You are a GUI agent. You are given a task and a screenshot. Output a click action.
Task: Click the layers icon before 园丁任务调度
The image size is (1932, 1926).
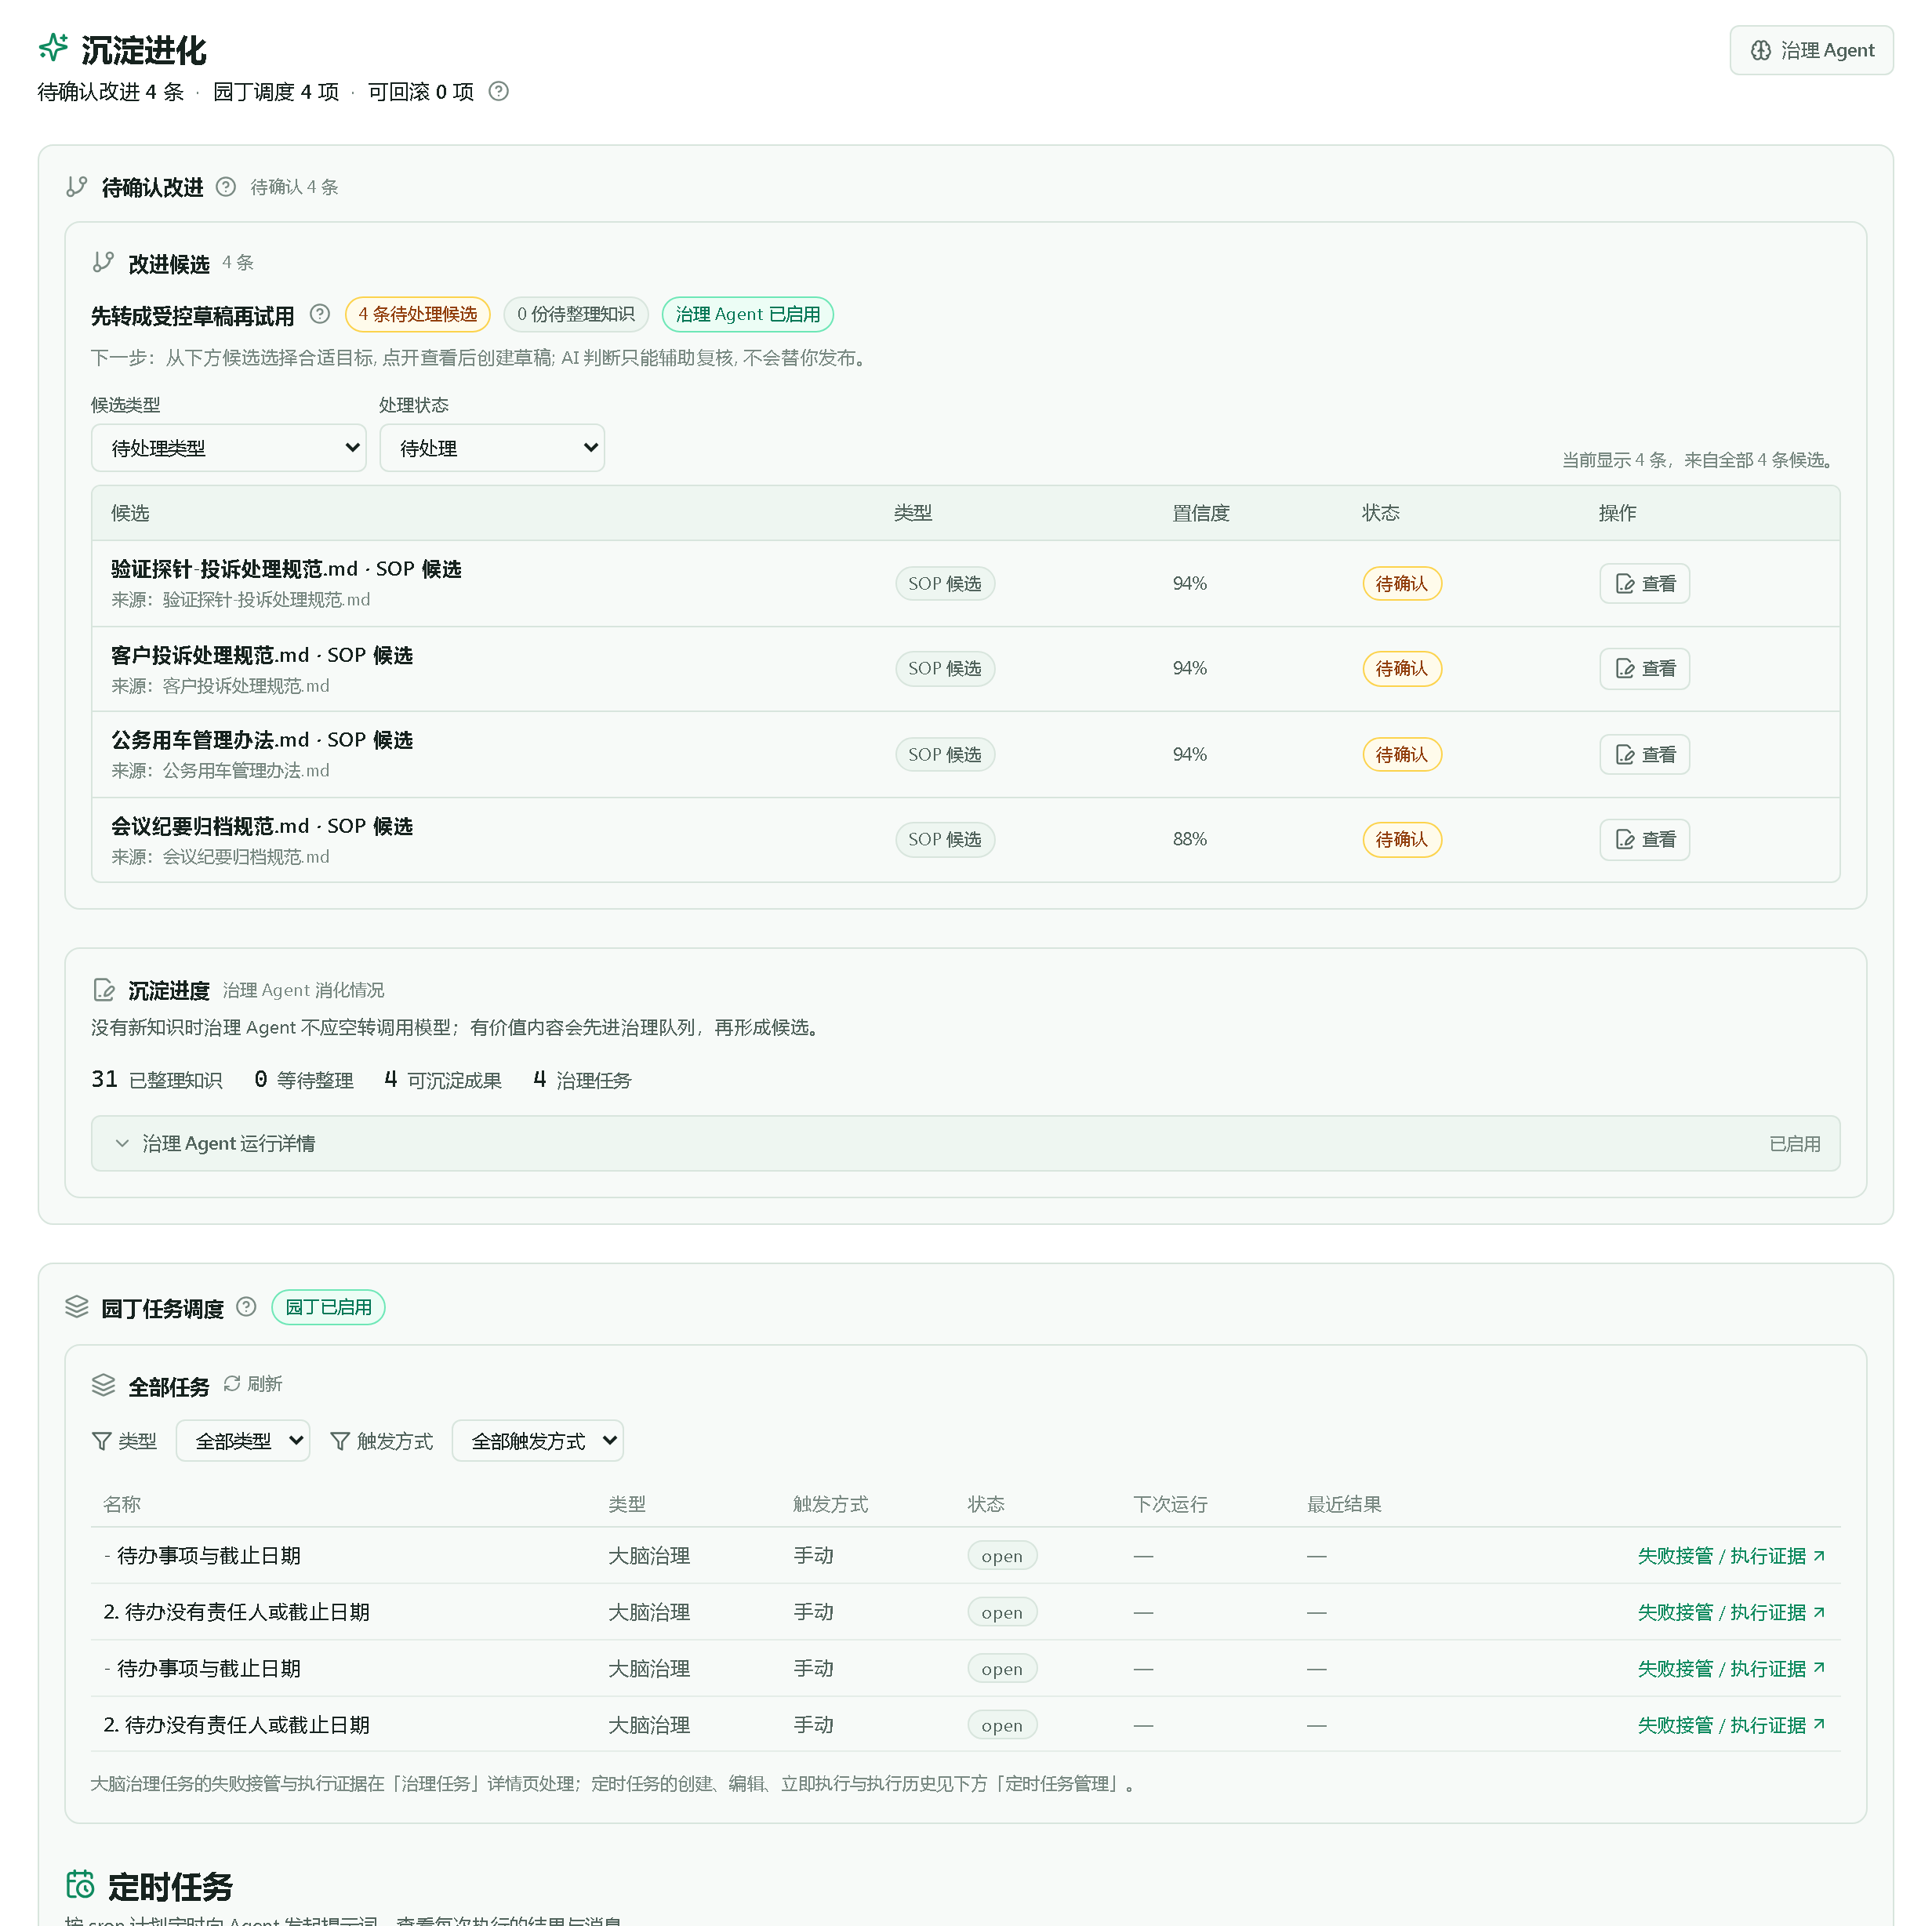(x=77, y=1308)
